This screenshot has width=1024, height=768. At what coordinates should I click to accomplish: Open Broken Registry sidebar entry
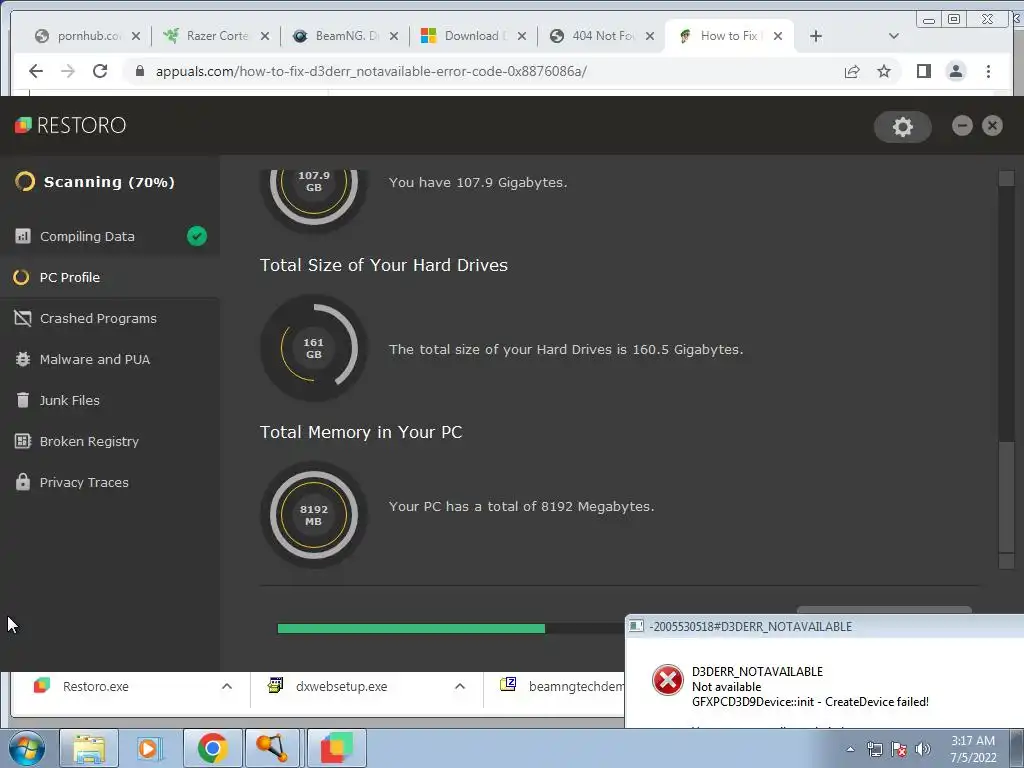[x=110, y=441]
